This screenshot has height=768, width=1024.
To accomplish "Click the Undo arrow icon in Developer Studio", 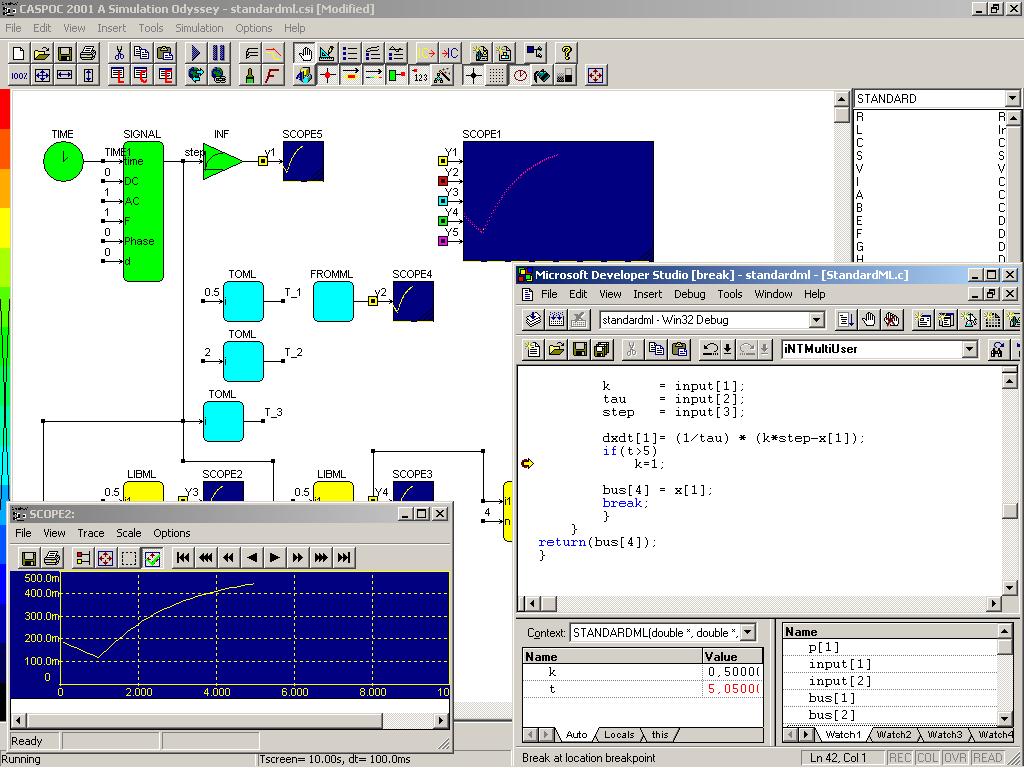I will click(710, 350).
